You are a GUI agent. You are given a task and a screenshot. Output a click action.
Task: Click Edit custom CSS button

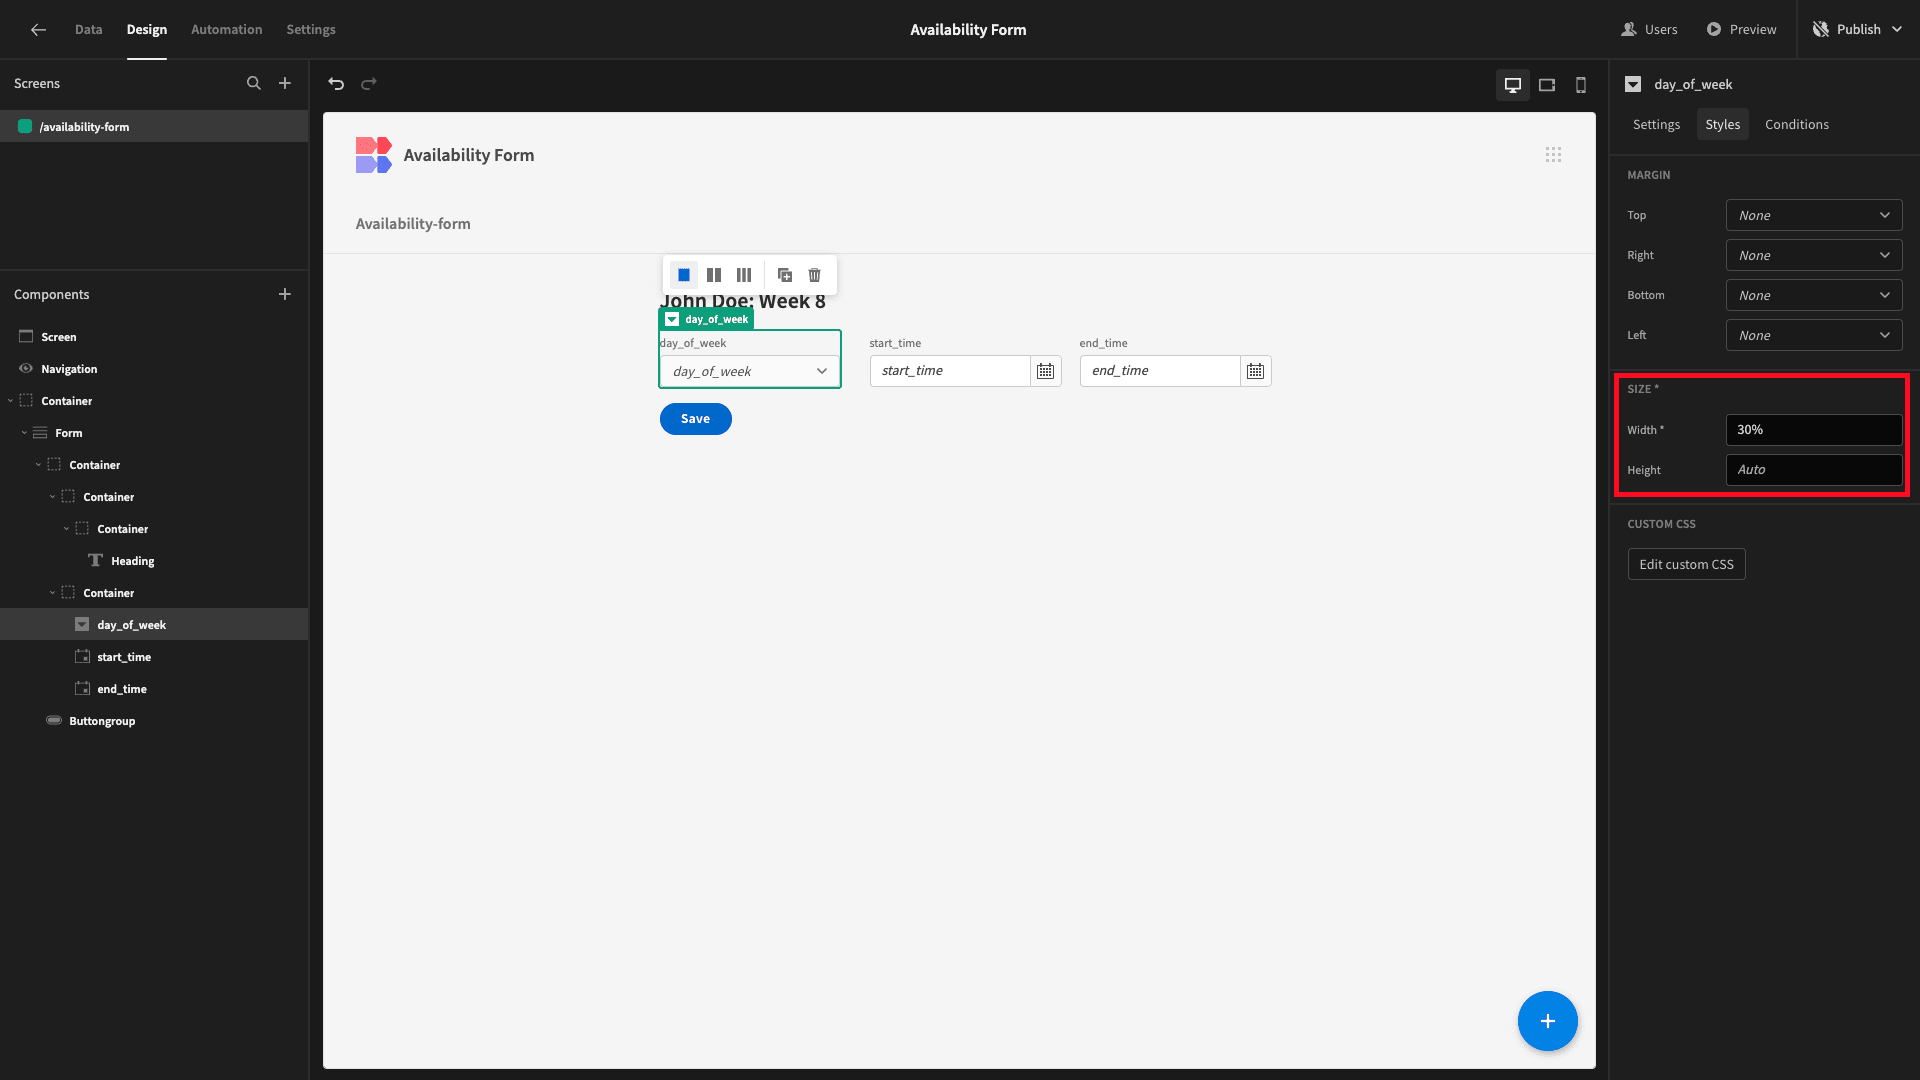click(1686, 565)
